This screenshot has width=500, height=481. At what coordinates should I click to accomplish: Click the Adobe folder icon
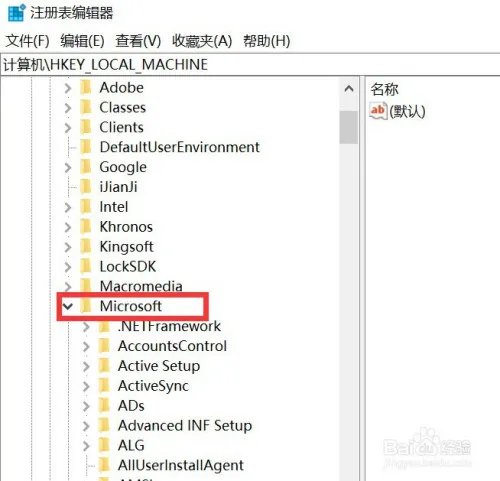point(86,87)
